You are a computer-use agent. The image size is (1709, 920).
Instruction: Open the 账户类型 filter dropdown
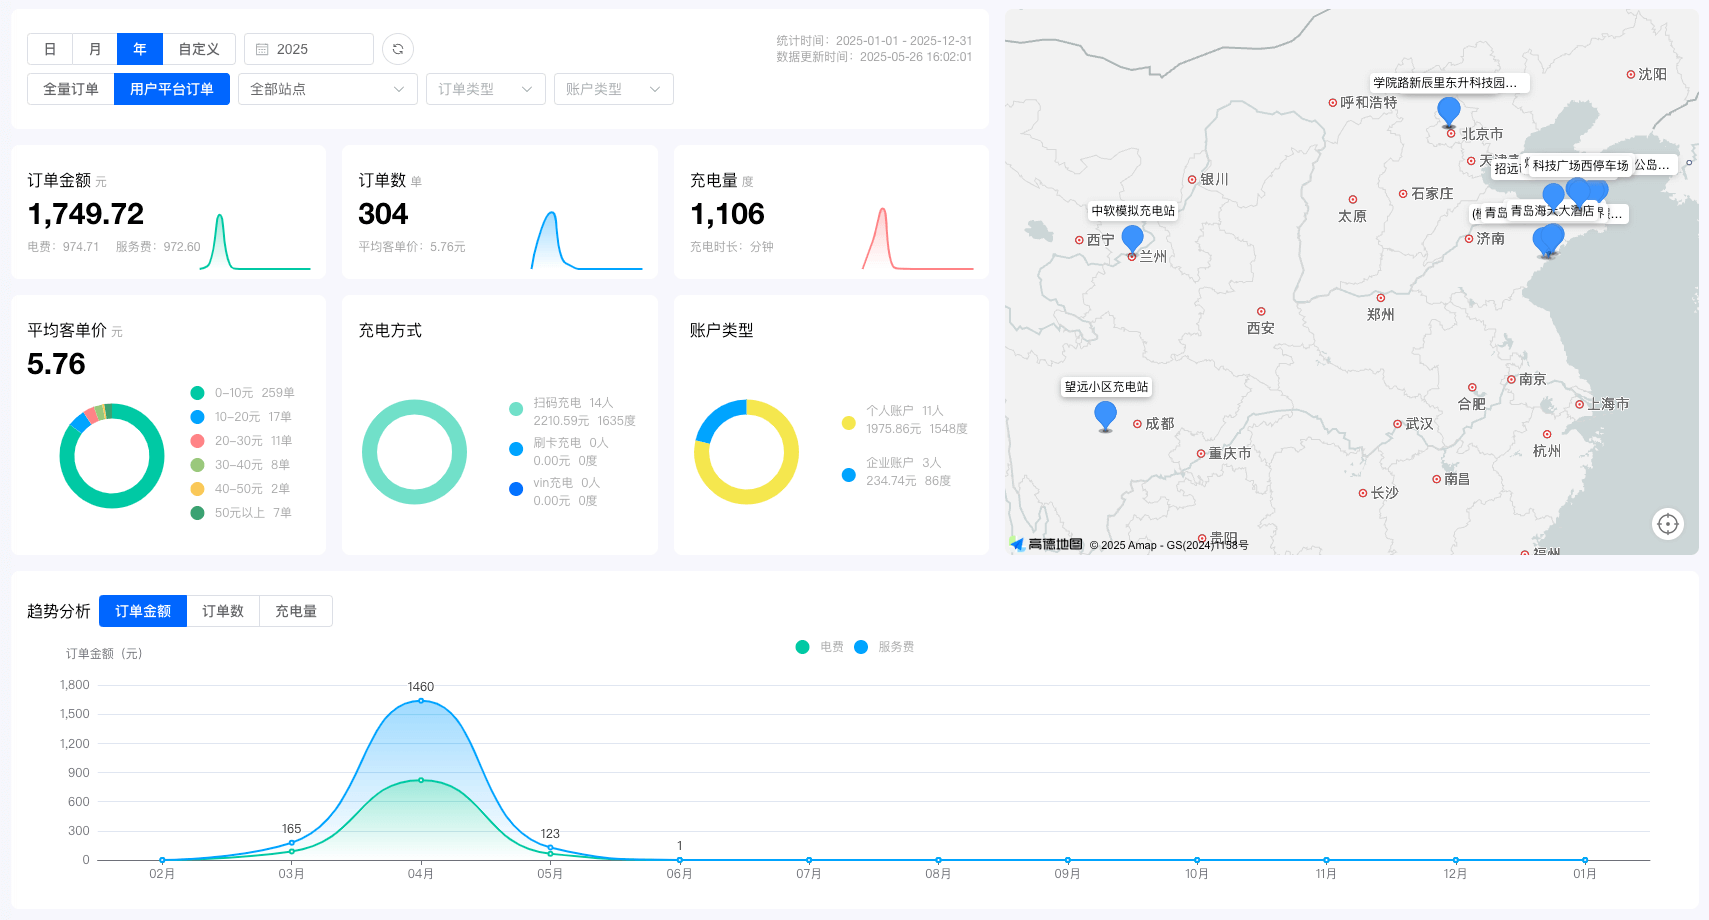pos(613,89)
